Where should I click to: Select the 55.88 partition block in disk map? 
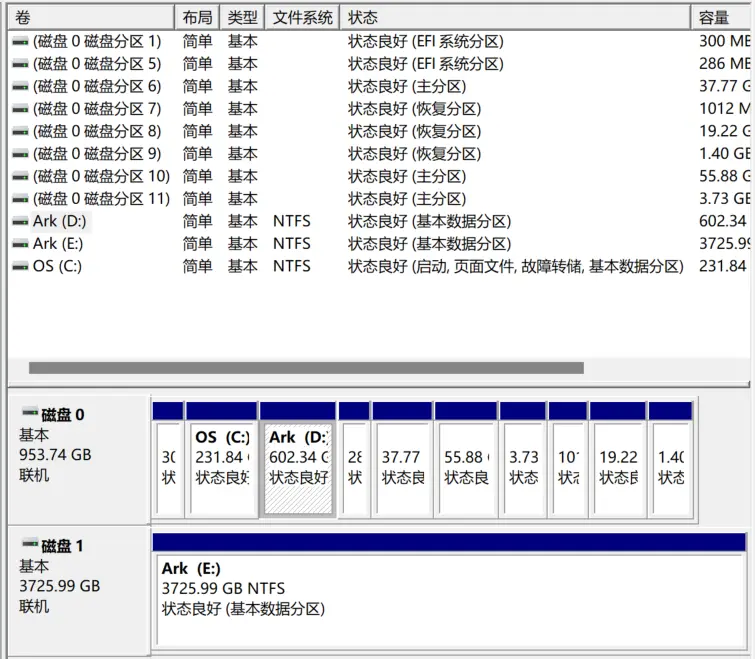click(x=466, y=459)
